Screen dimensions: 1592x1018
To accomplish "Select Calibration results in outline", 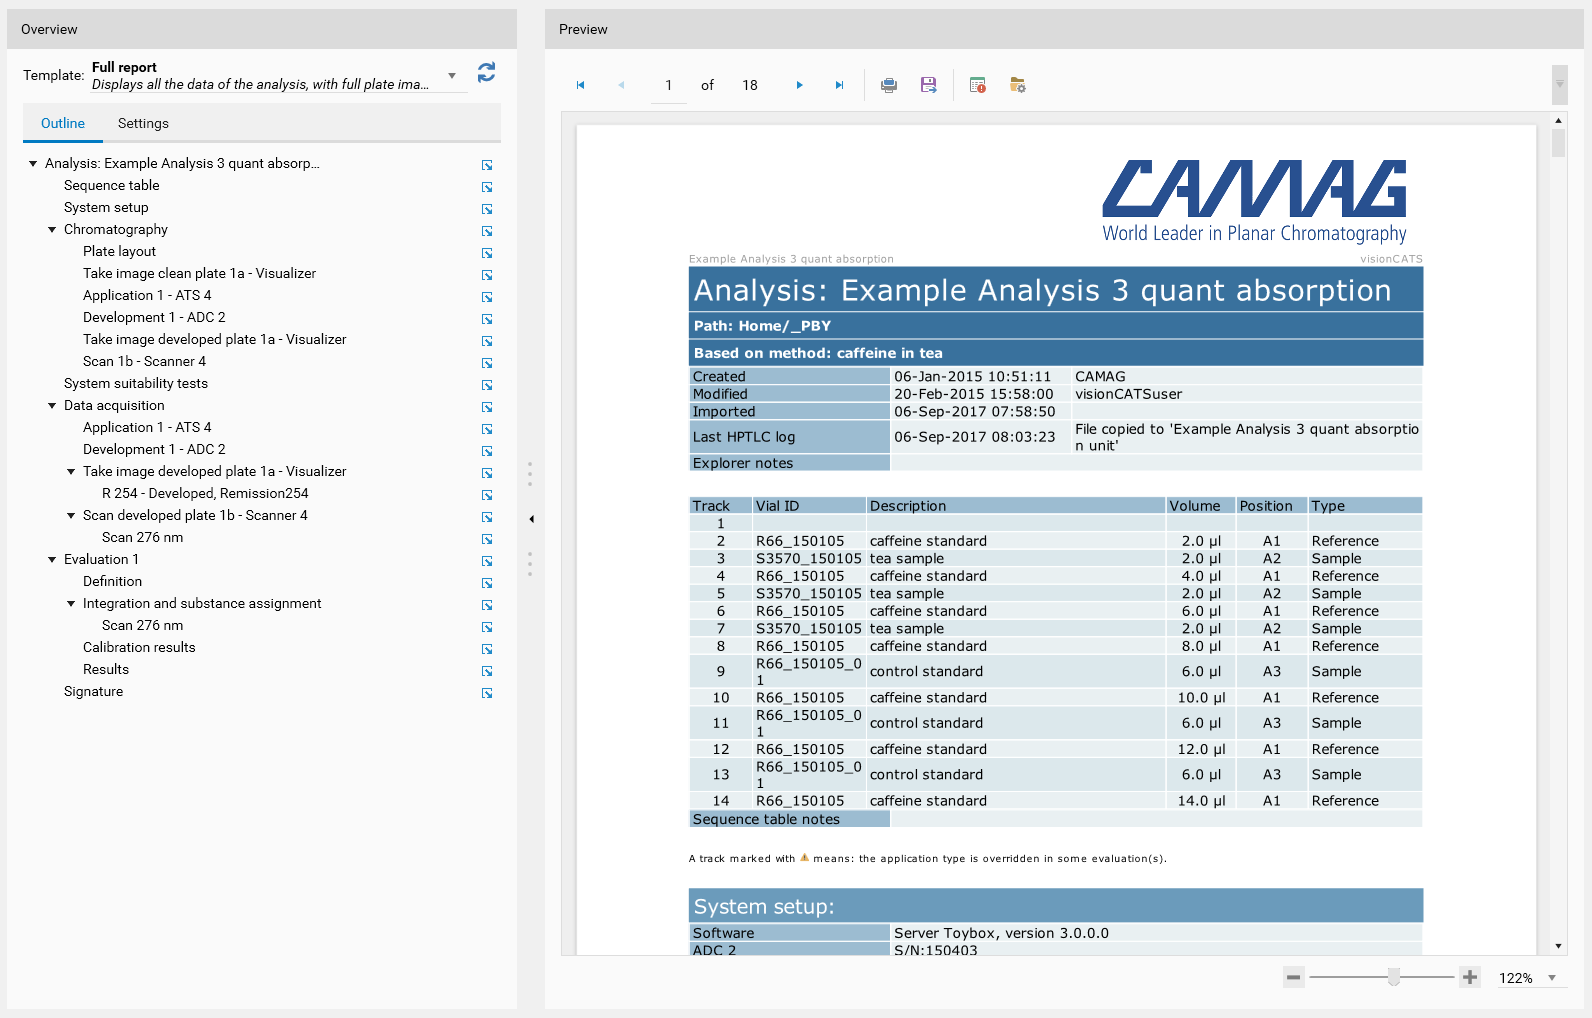I will (x=139, y=647).
